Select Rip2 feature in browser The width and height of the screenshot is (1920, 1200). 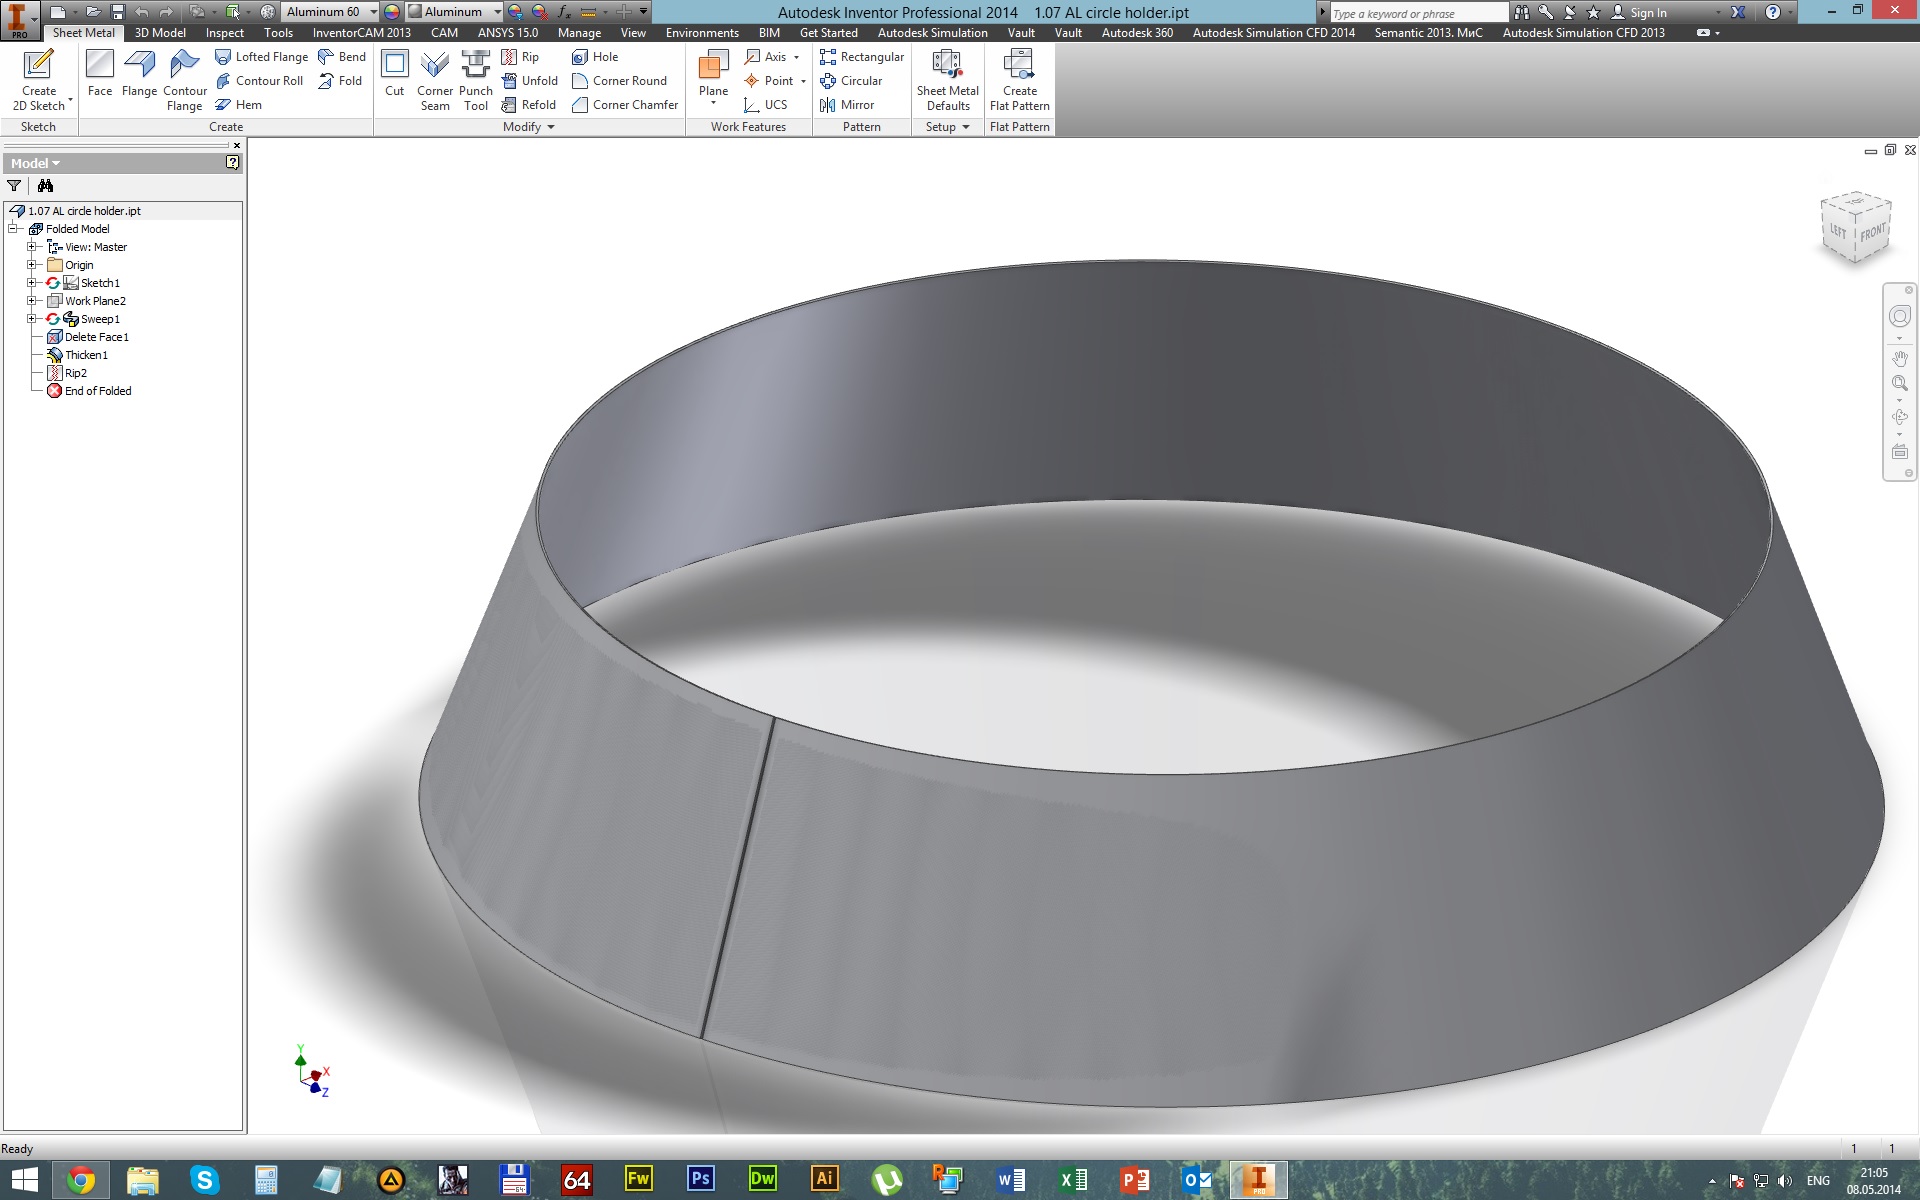(75, 373)
